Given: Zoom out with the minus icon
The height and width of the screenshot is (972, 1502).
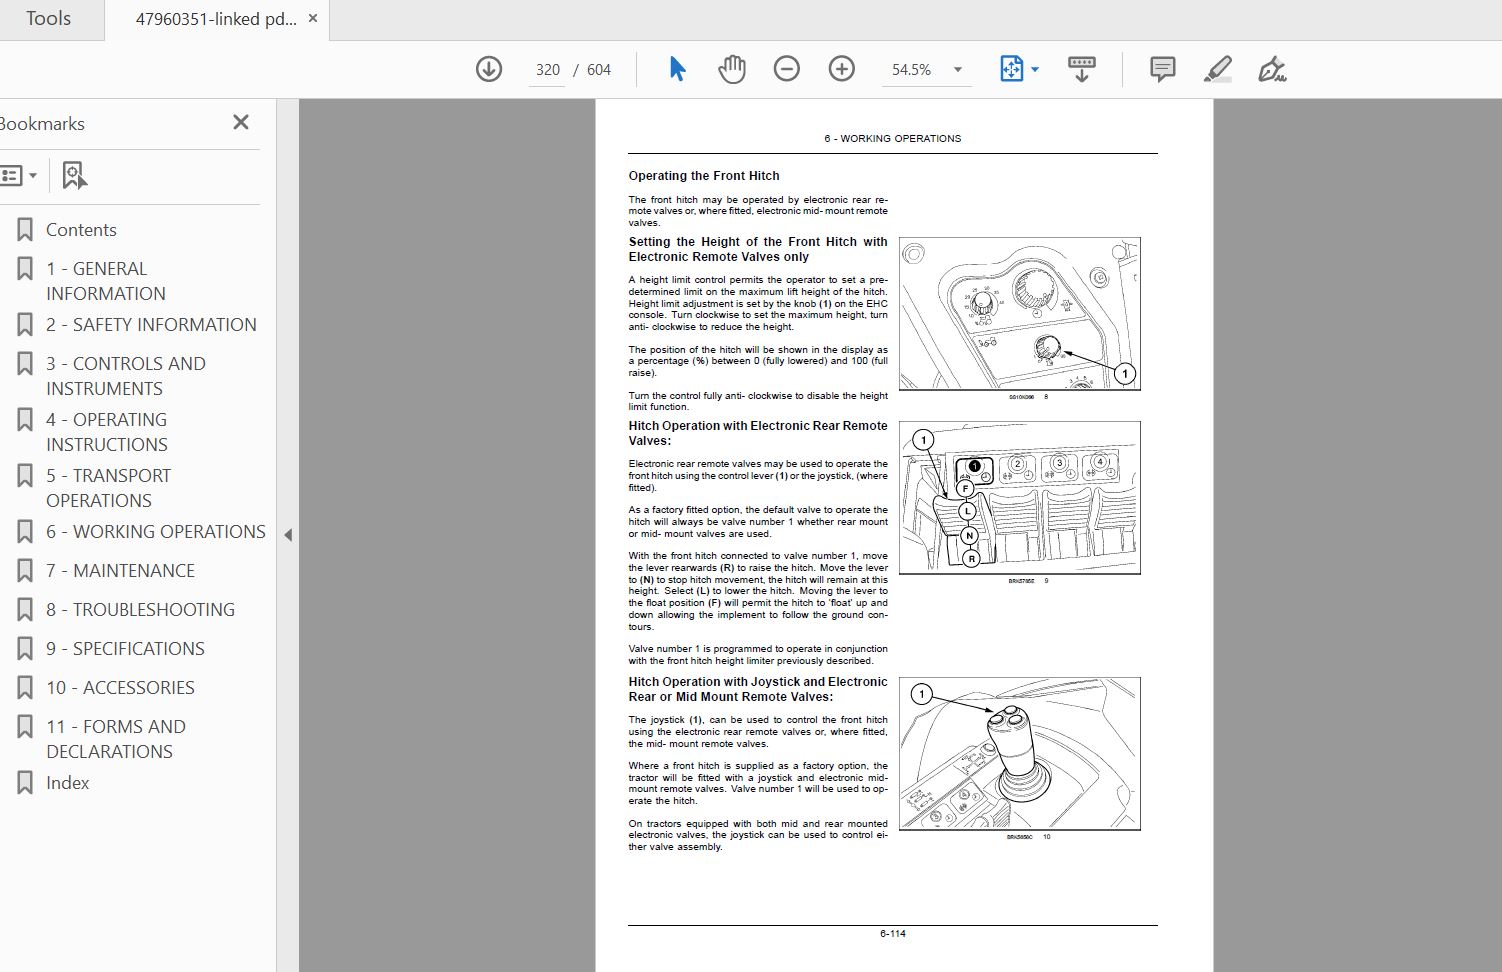Looking at the screenshot, I should point(787,69).
